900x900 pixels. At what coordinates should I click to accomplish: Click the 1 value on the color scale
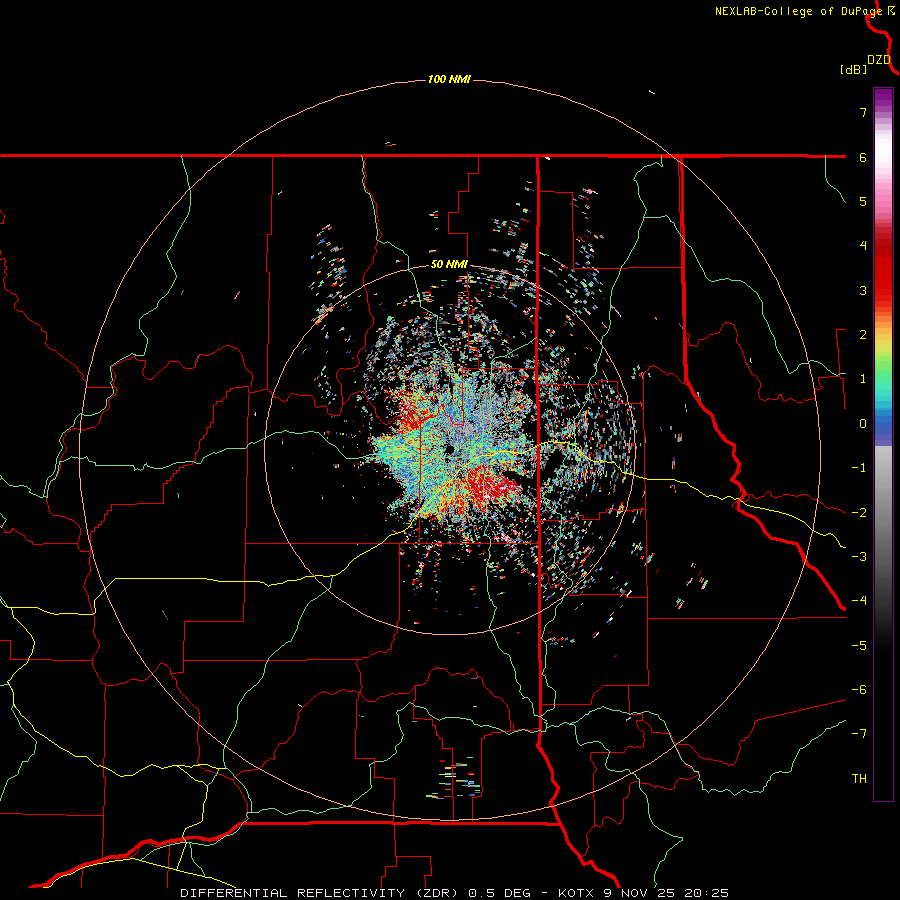(x=863, y=379)
